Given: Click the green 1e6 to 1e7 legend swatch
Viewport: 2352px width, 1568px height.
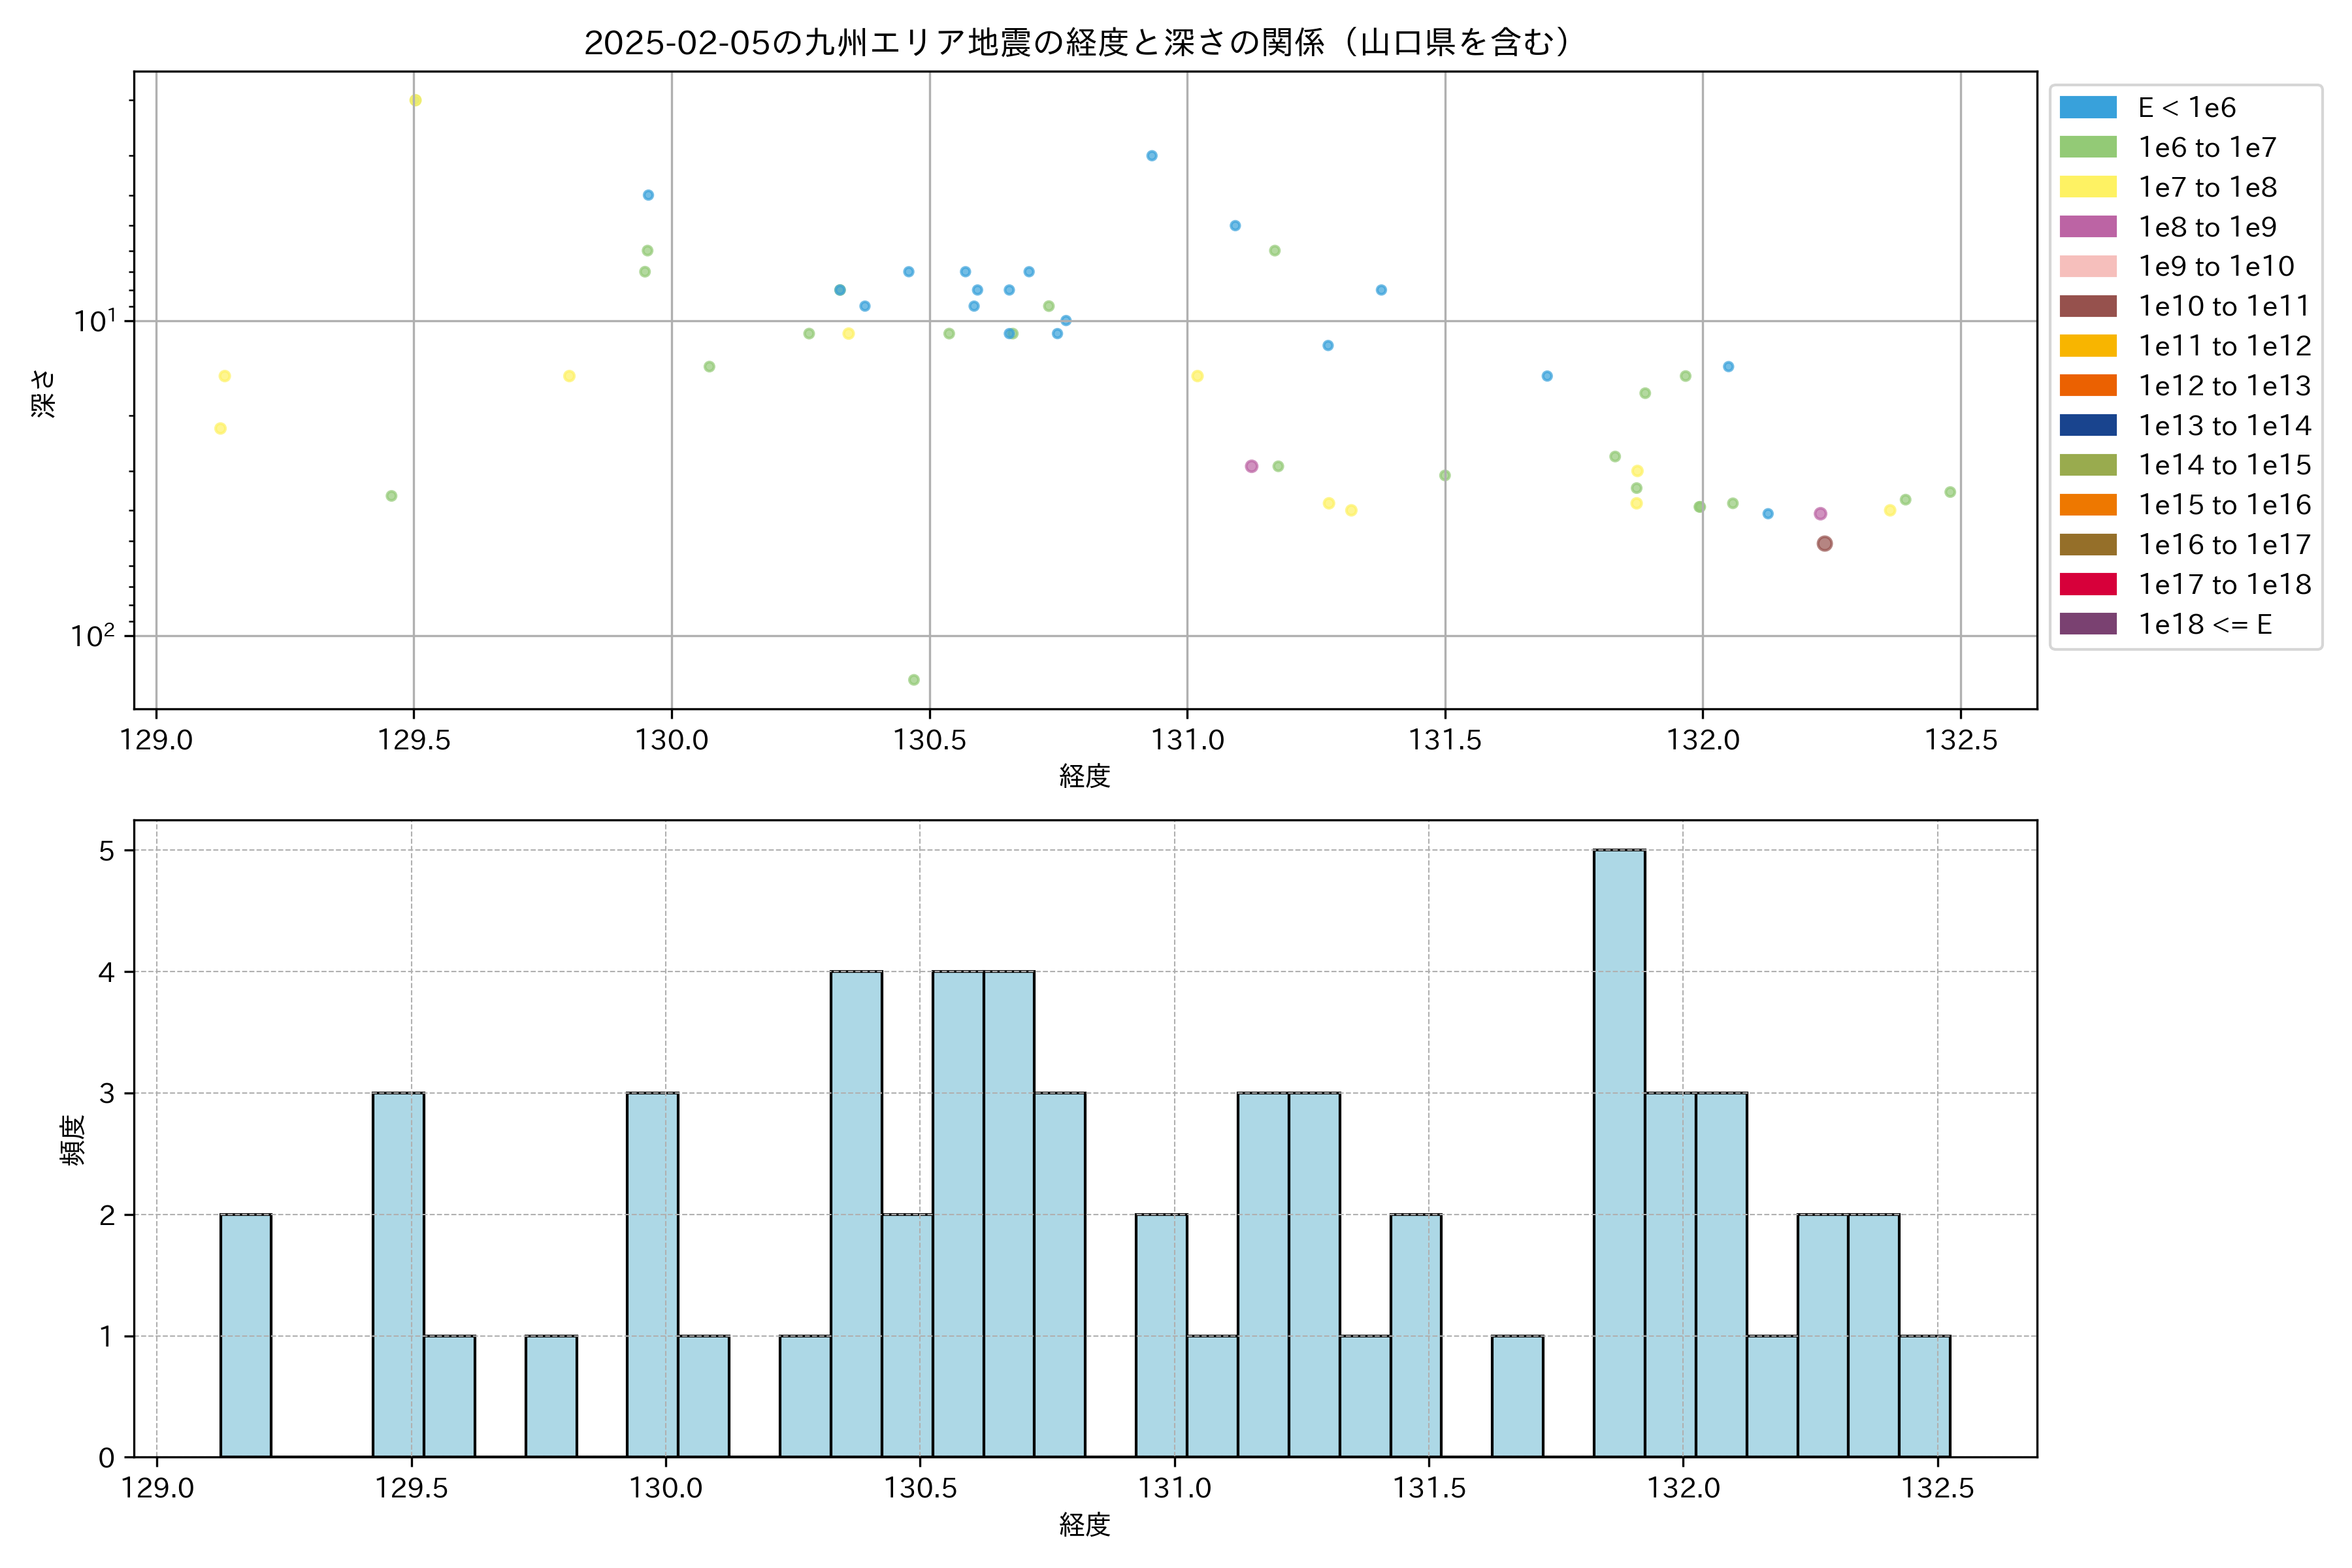Looking at the screenshot, I should [2088, 148].
